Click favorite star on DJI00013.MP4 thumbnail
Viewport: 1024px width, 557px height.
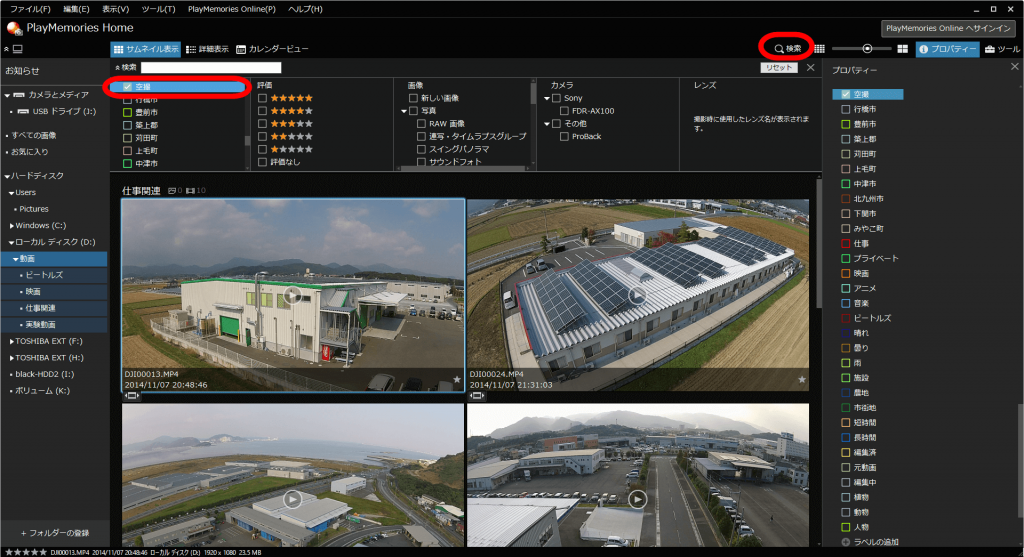point(456,379)
